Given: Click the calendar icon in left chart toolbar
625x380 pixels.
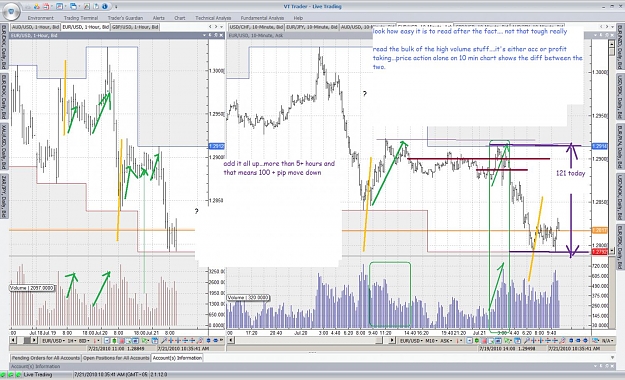Looking at the screenshot, I should pos(155,341).
